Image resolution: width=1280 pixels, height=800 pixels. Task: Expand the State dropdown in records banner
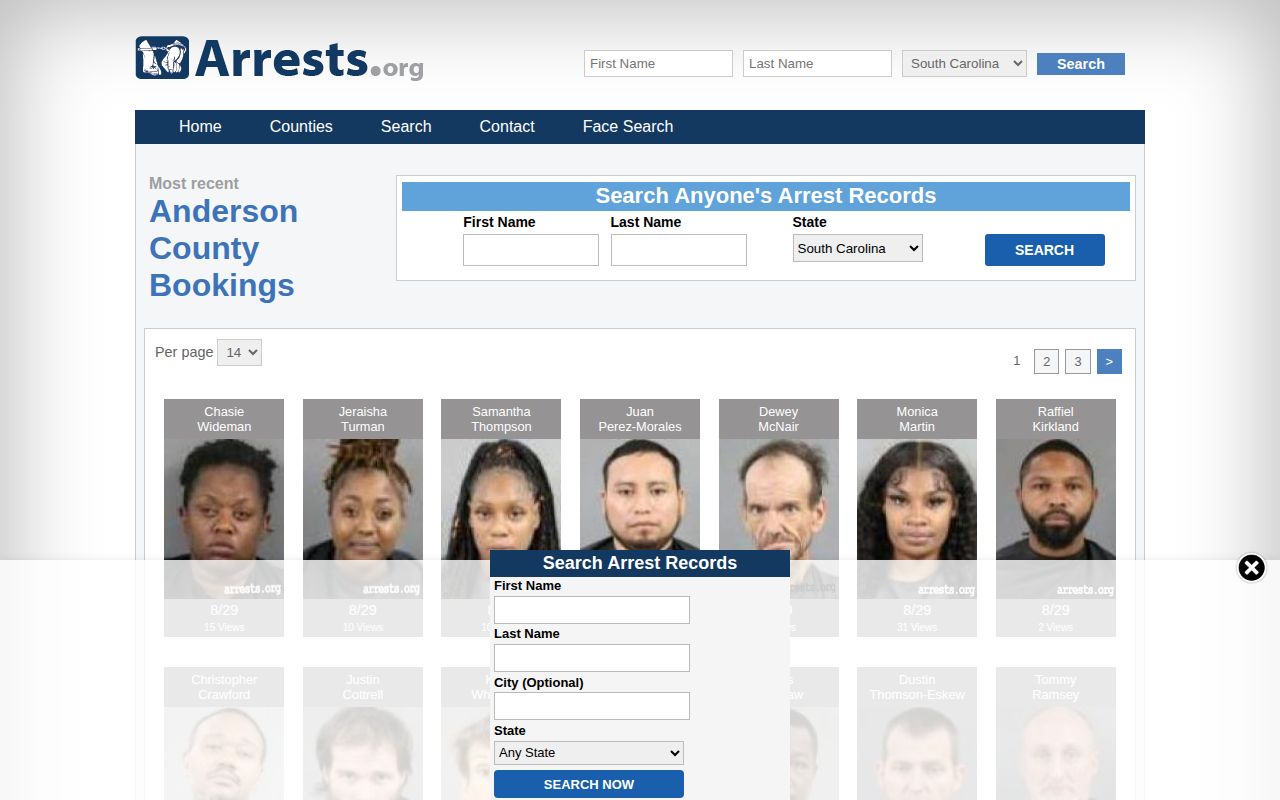858,248
